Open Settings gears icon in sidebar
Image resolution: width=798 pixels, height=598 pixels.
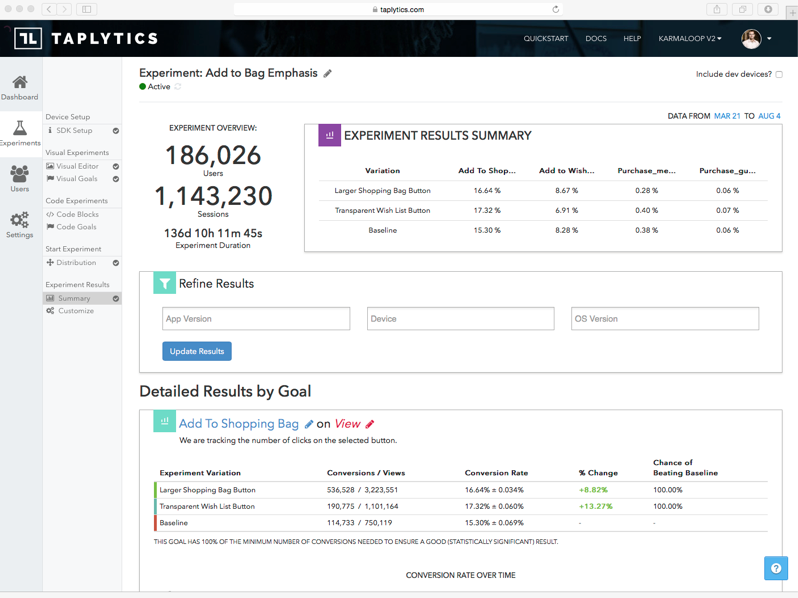pyautogui.click(x=19, y=220)
